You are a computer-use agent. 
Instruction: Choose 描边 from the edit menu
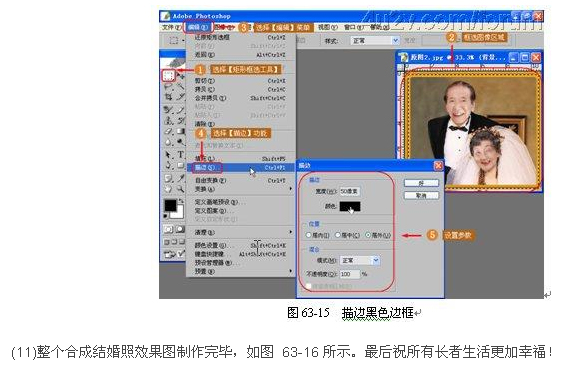[x=240, y=168]
